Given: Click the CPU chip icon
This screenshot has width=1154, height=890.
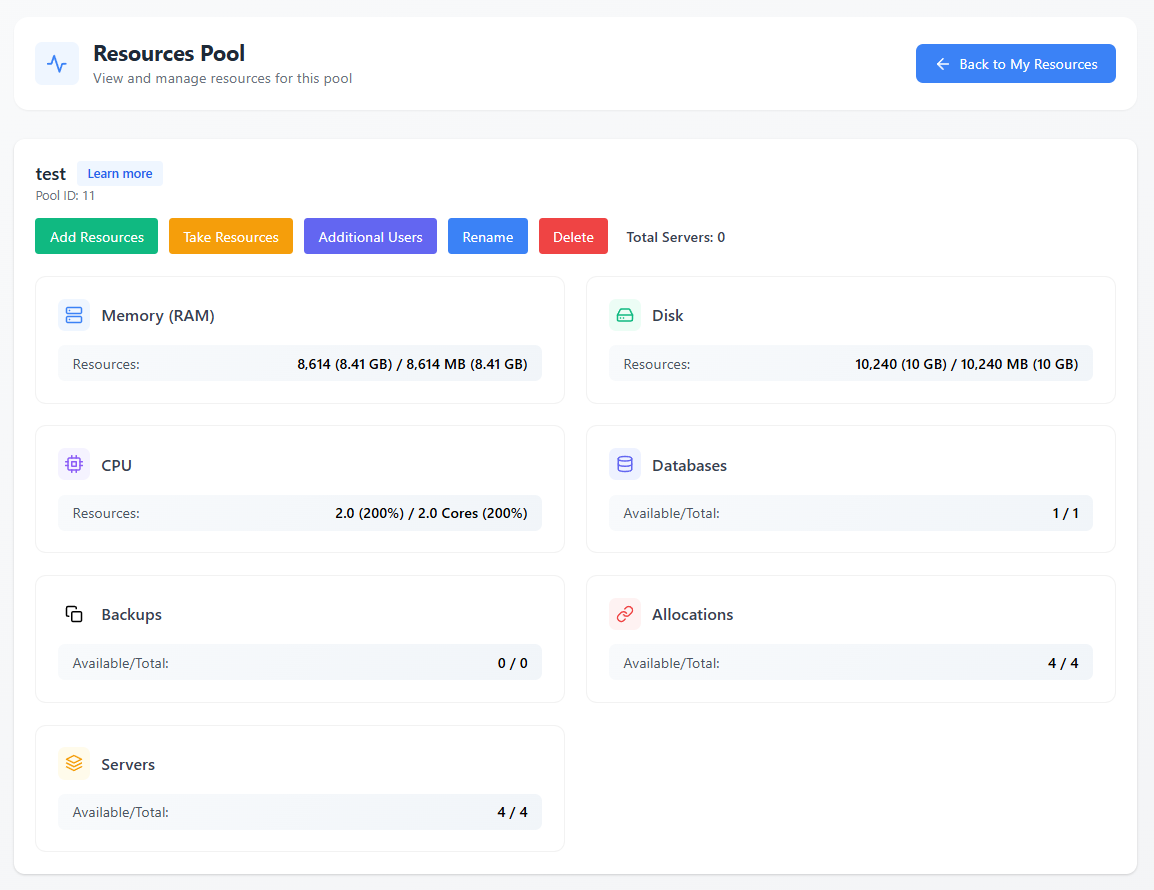Looking at the screenshot, I should coord(74,465).
